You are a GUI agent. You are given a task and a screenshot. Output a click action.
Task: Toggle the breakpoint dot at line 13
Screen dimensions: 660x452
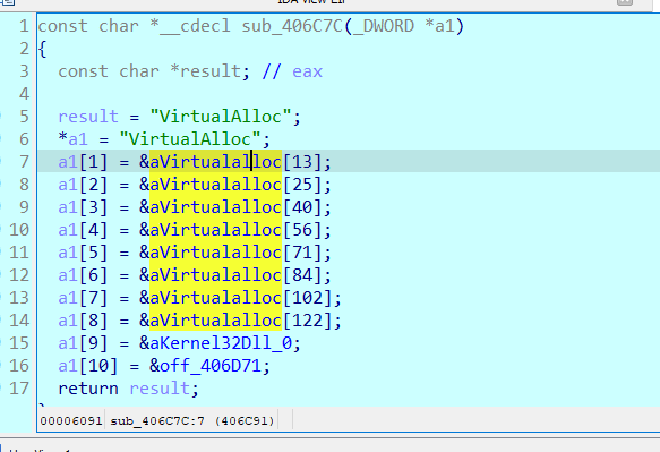point(8,297)
